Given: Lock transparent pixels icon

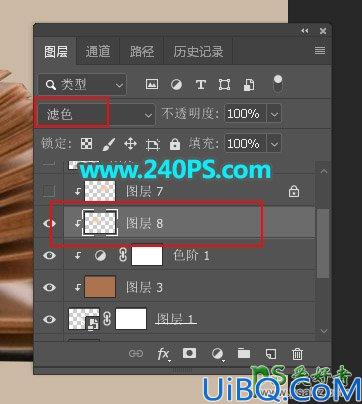Looking at the screenshot, I should pos(87,144).
